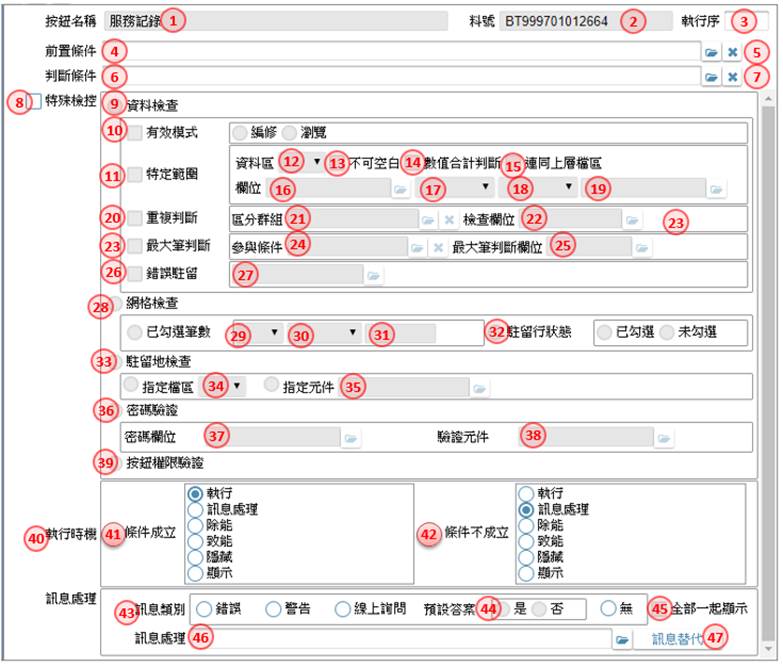Image resolution: width=783 pixels, height=665 pixels.
Task: Select 顯示 under 條件不成立
Action: (x=526, y=573)
